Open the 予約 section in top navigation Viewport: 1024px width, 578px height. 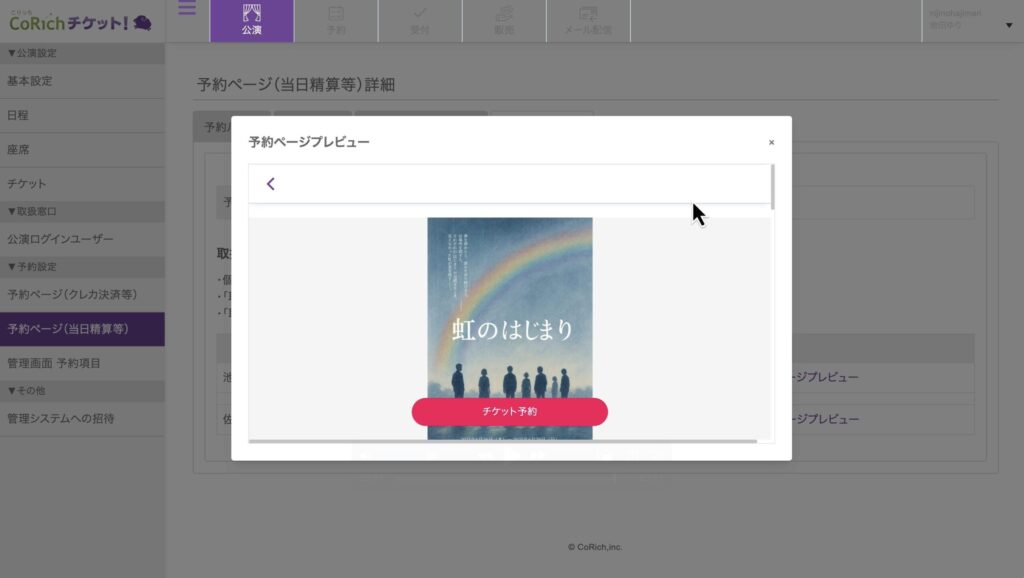[336, 20]
